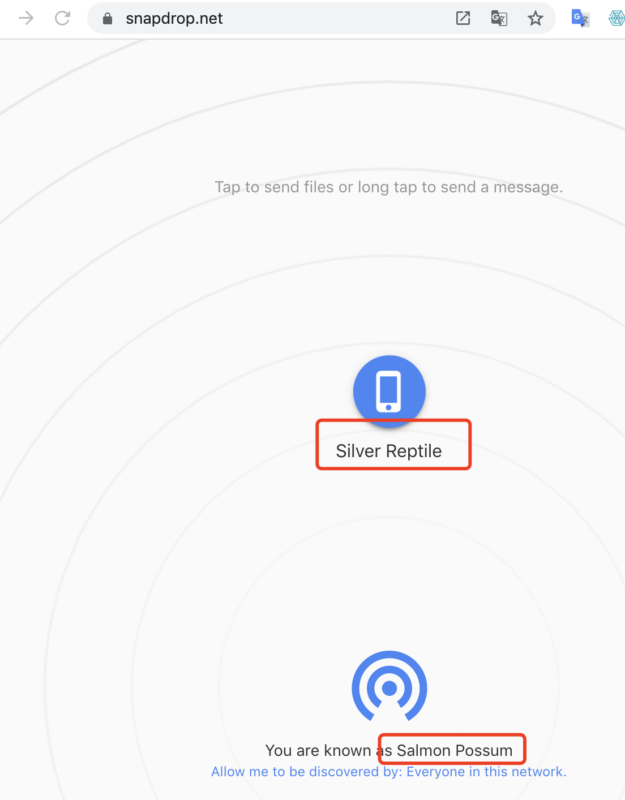
Task: Click the browser forward arrow
Action: click(26, 18)
